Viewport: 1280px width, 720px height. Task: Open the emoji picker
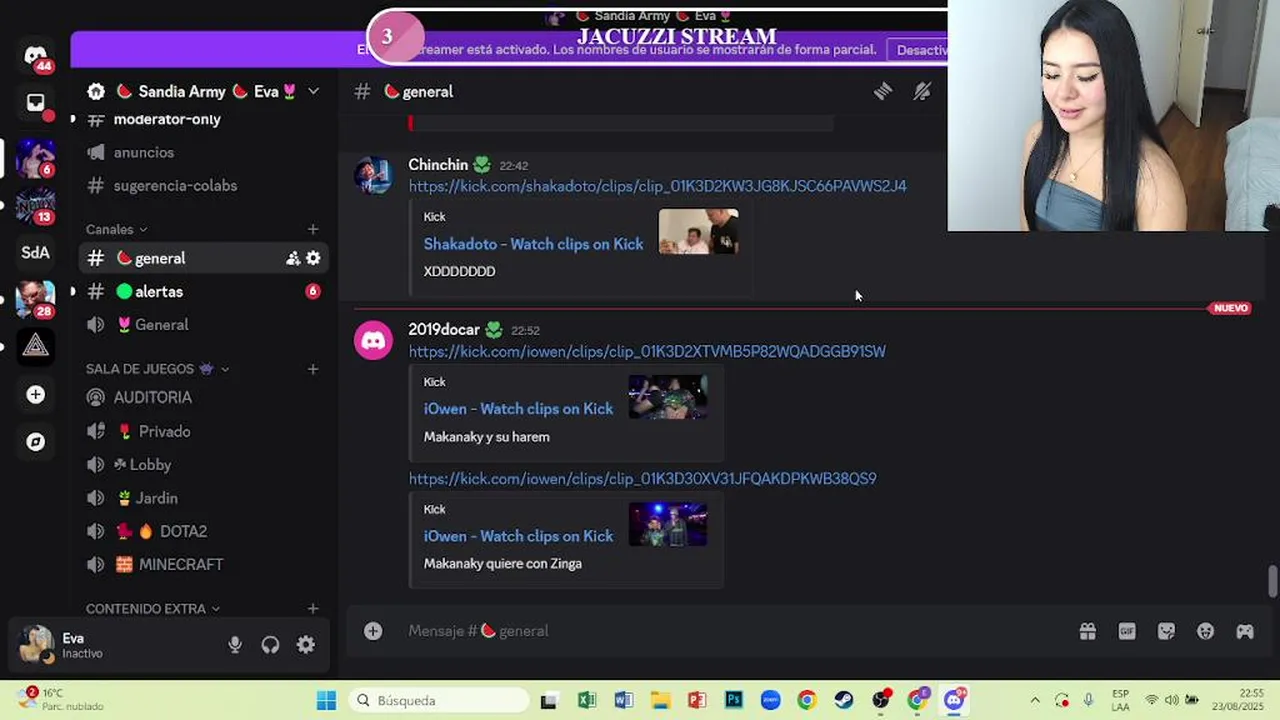(x=1206, y=631)
